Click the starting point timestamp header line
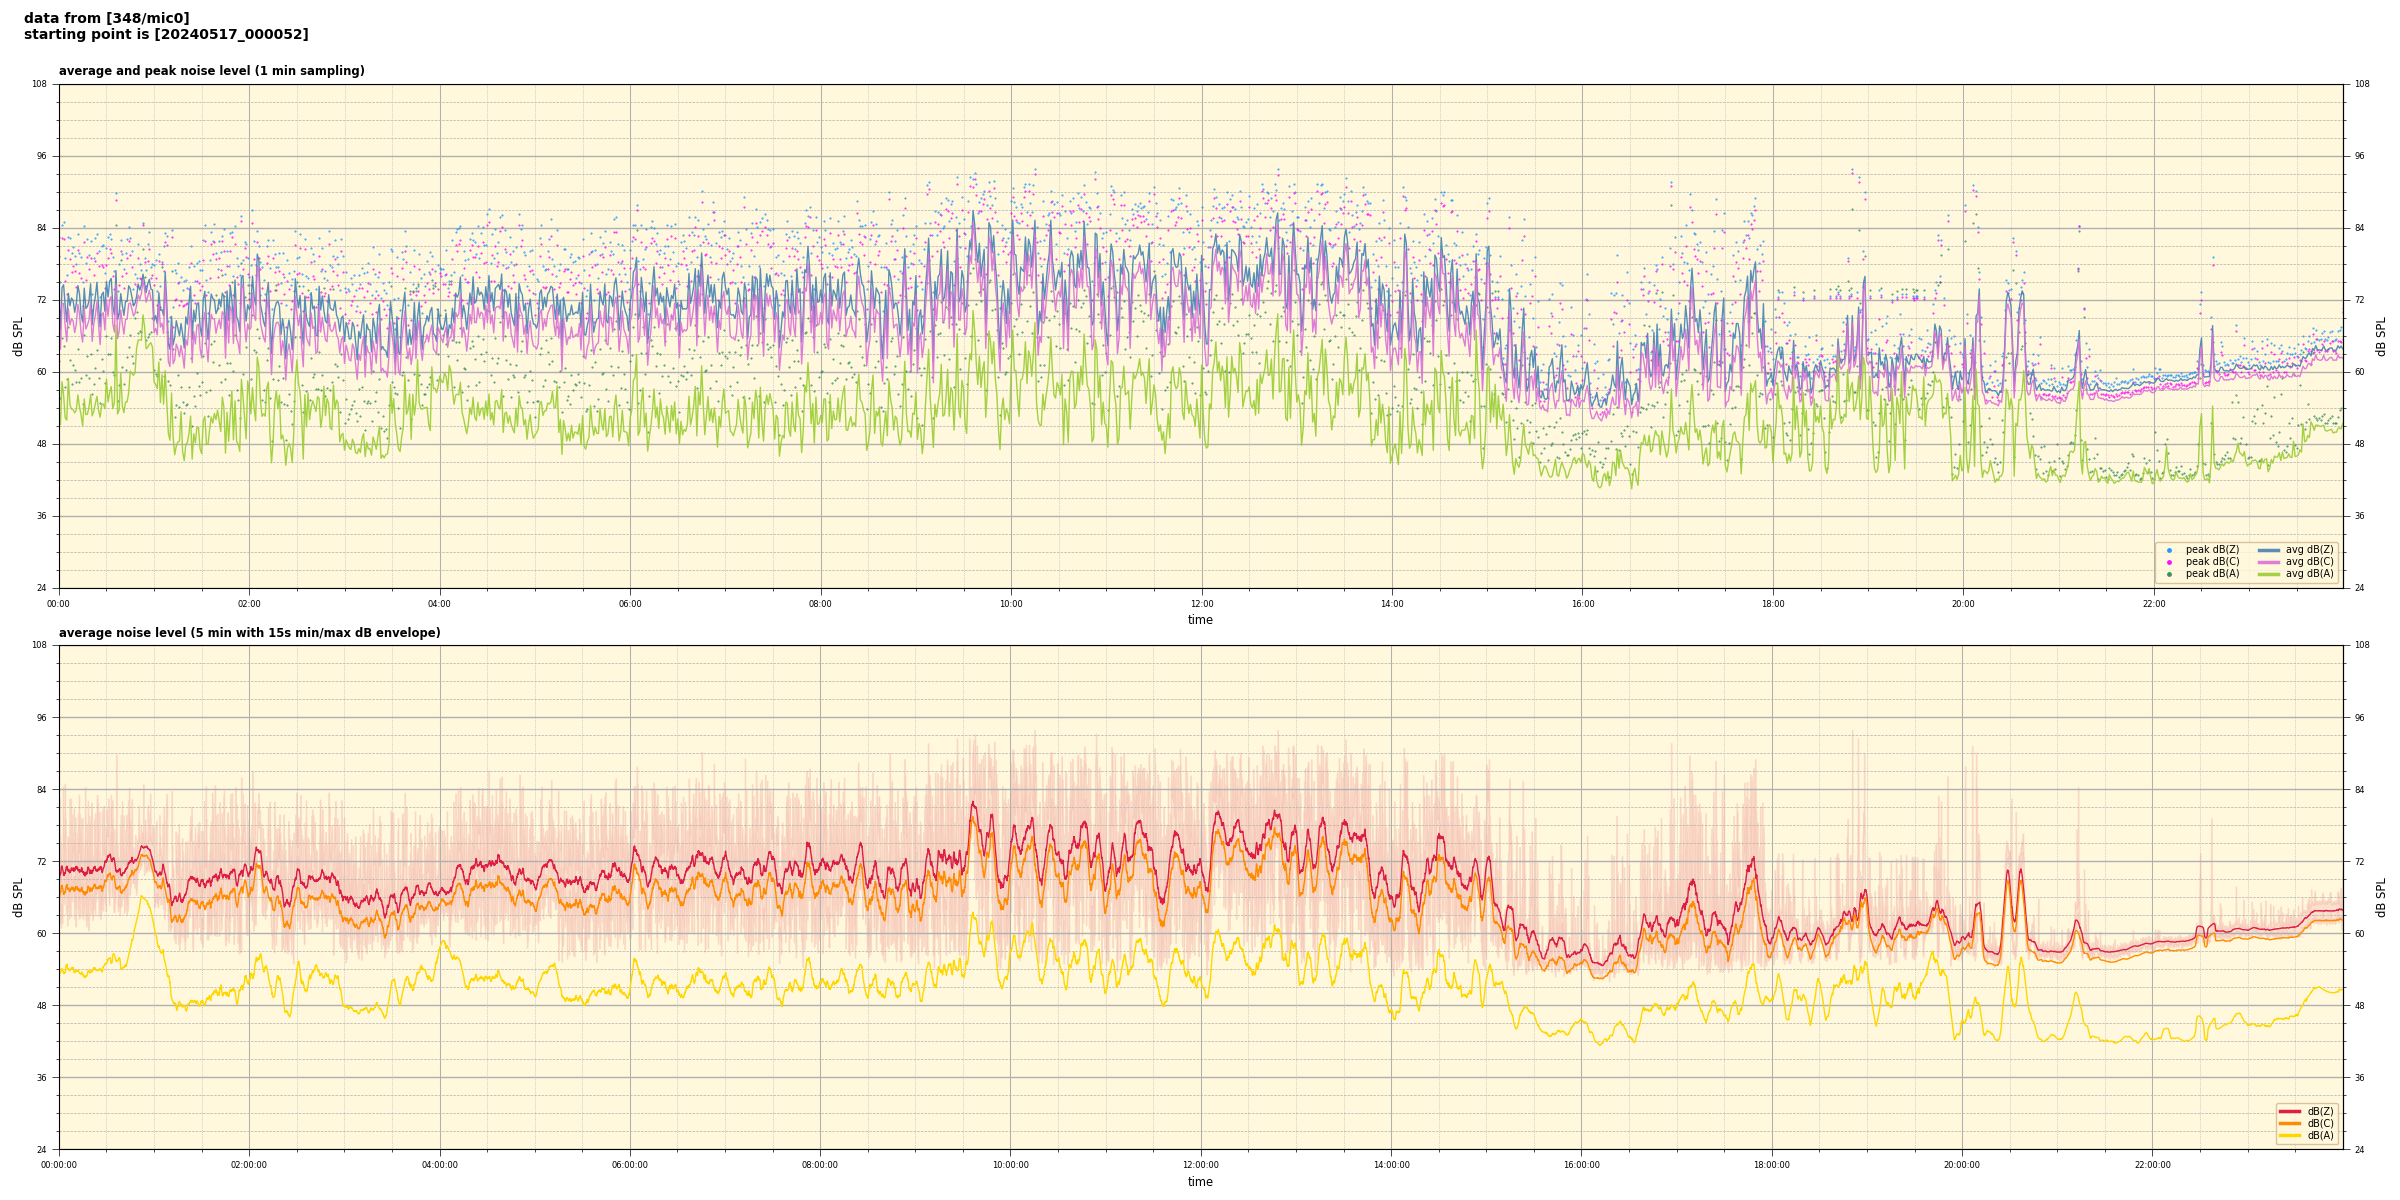Image resolution: width=2400 pixels, height=1200 pixels. point(166,34)
